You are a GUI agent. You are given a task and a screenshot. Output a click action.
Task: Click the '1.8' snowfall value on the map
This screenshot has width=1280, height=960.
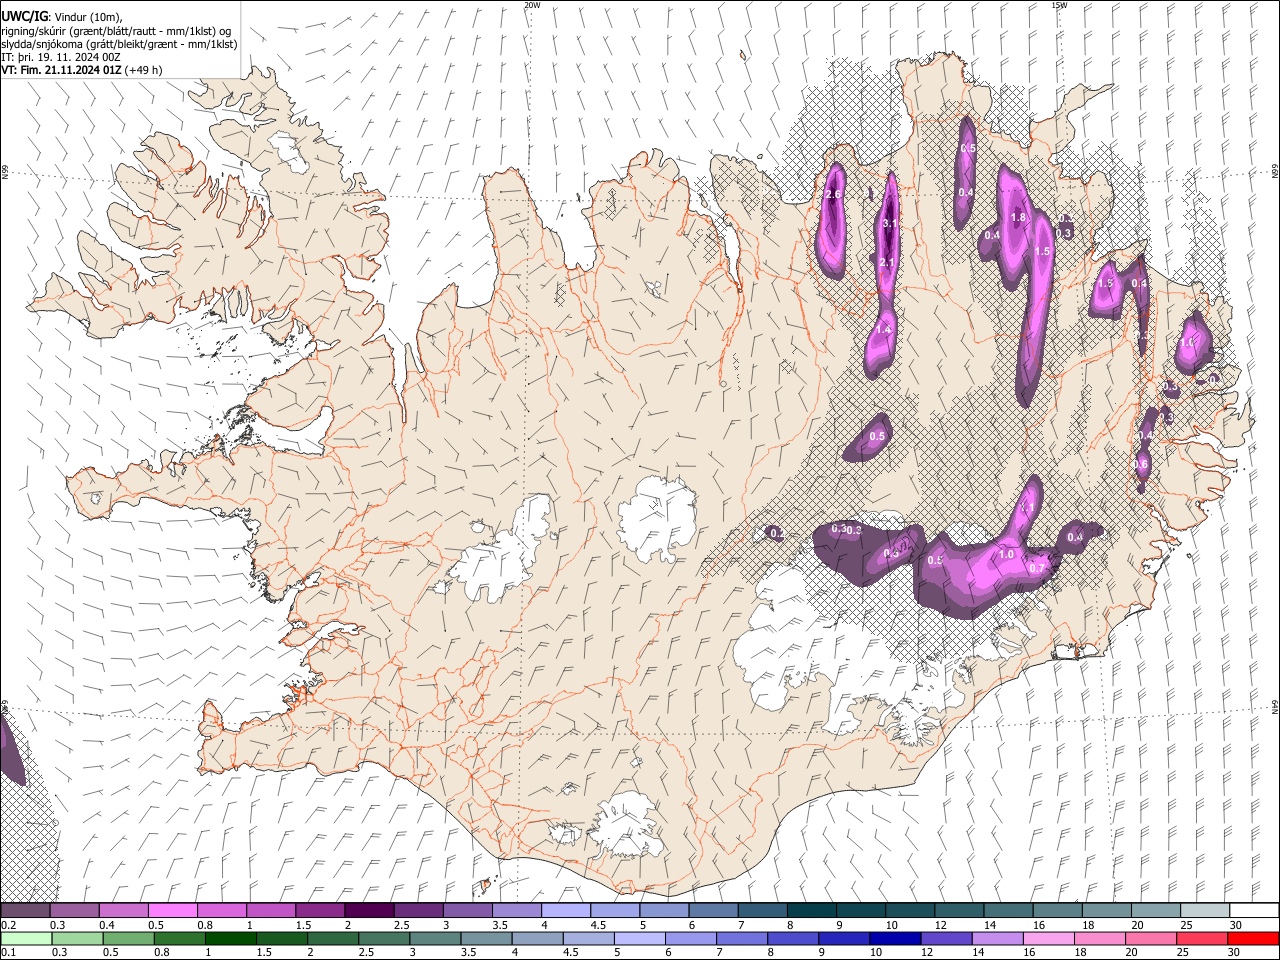pos(1019,217)
